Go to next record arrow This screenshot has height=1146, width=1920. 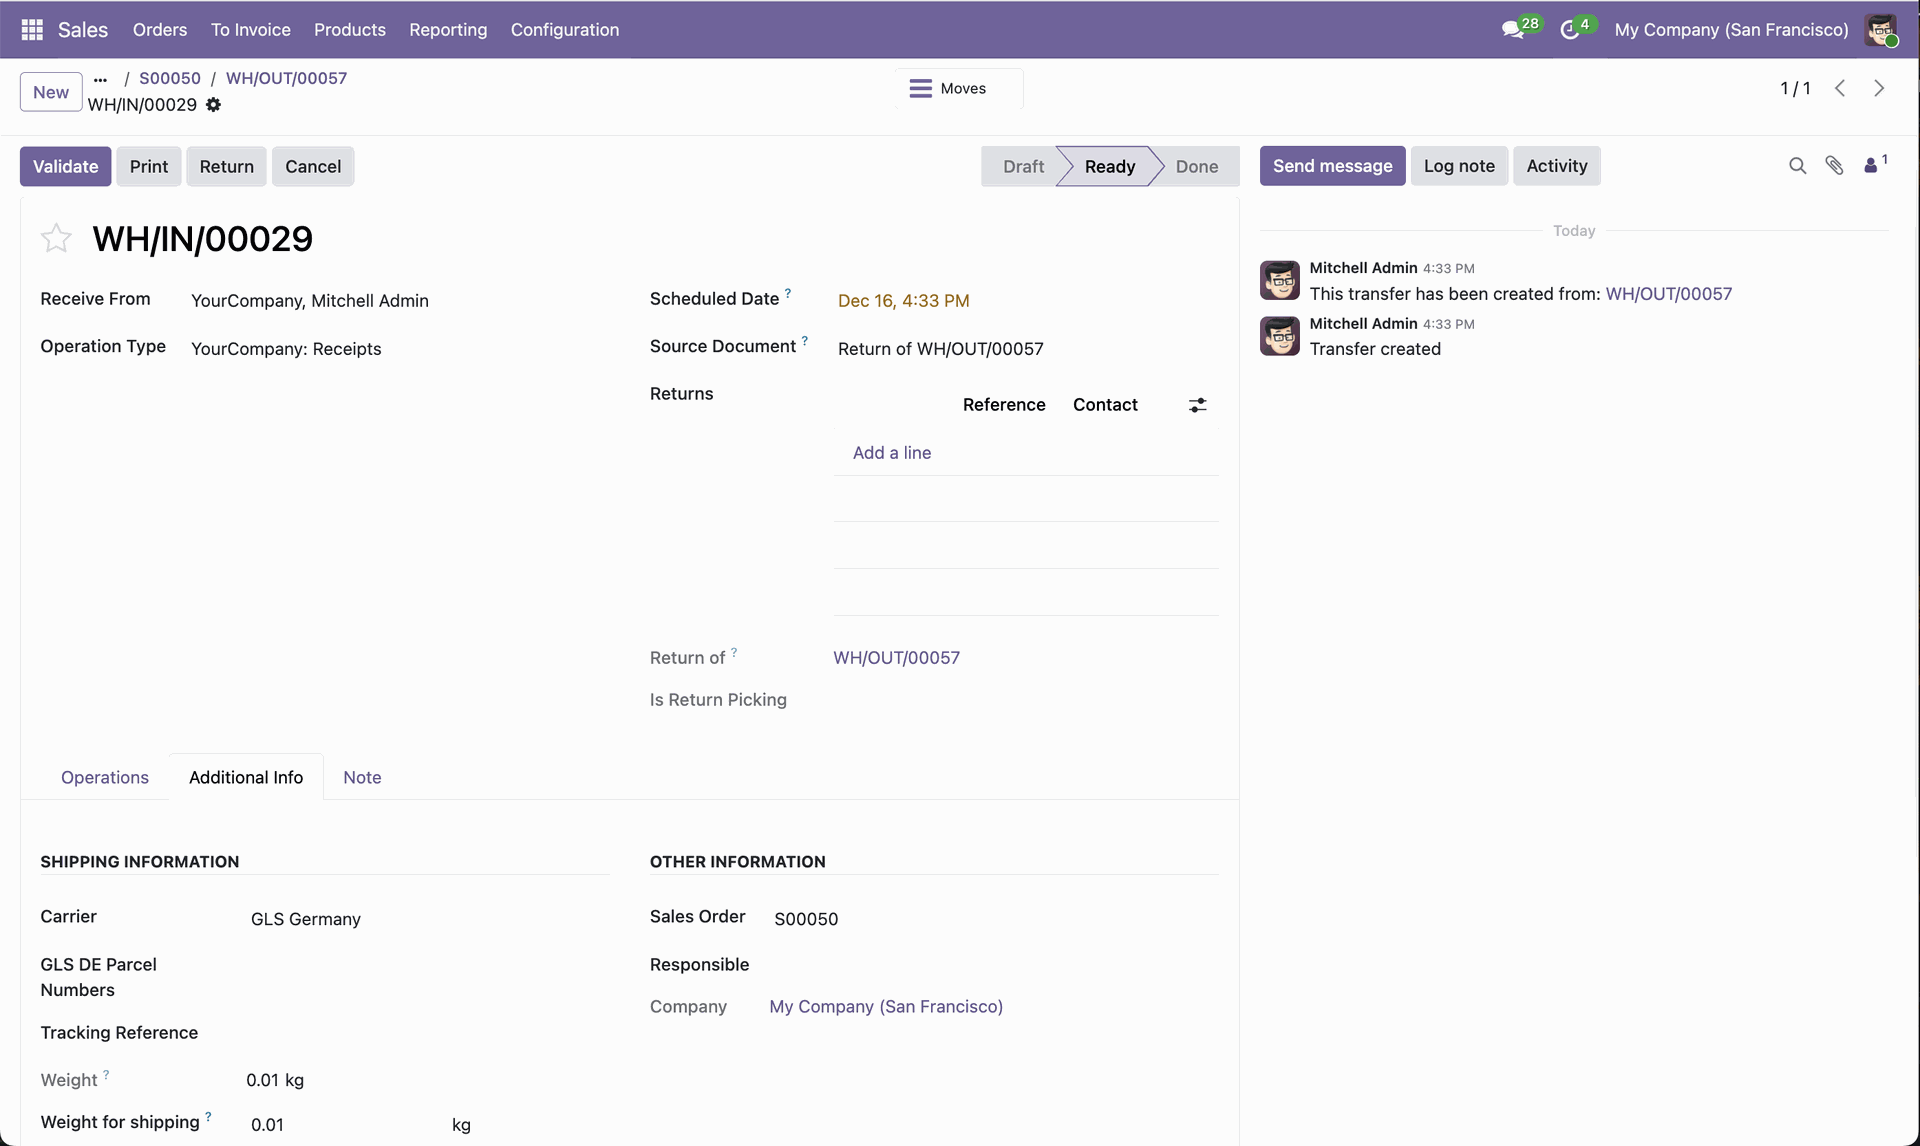tap(1879, 88)
